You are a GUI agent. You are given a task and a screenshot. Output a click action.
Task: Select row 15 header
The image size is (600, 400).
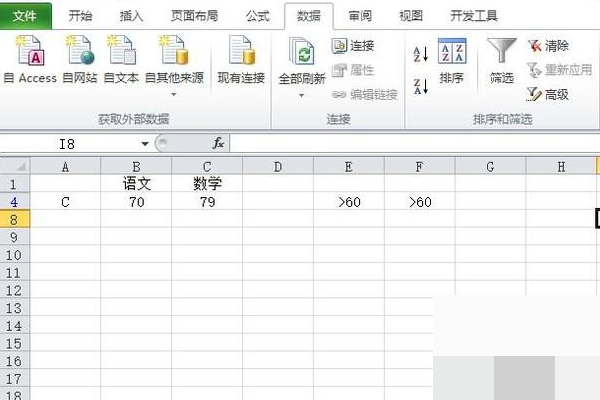(15, 343)
